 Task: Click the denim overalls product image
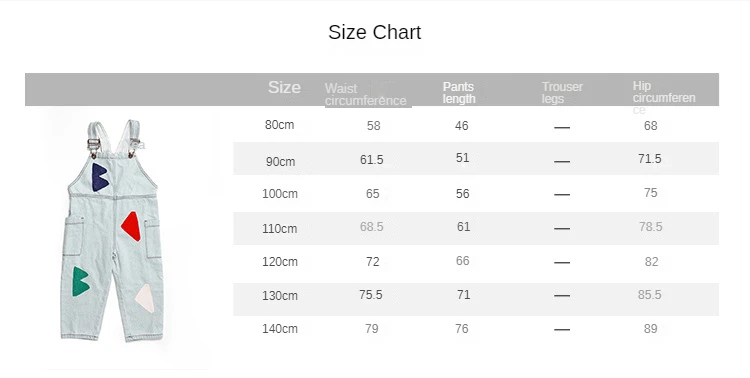[x=113, y=231]
